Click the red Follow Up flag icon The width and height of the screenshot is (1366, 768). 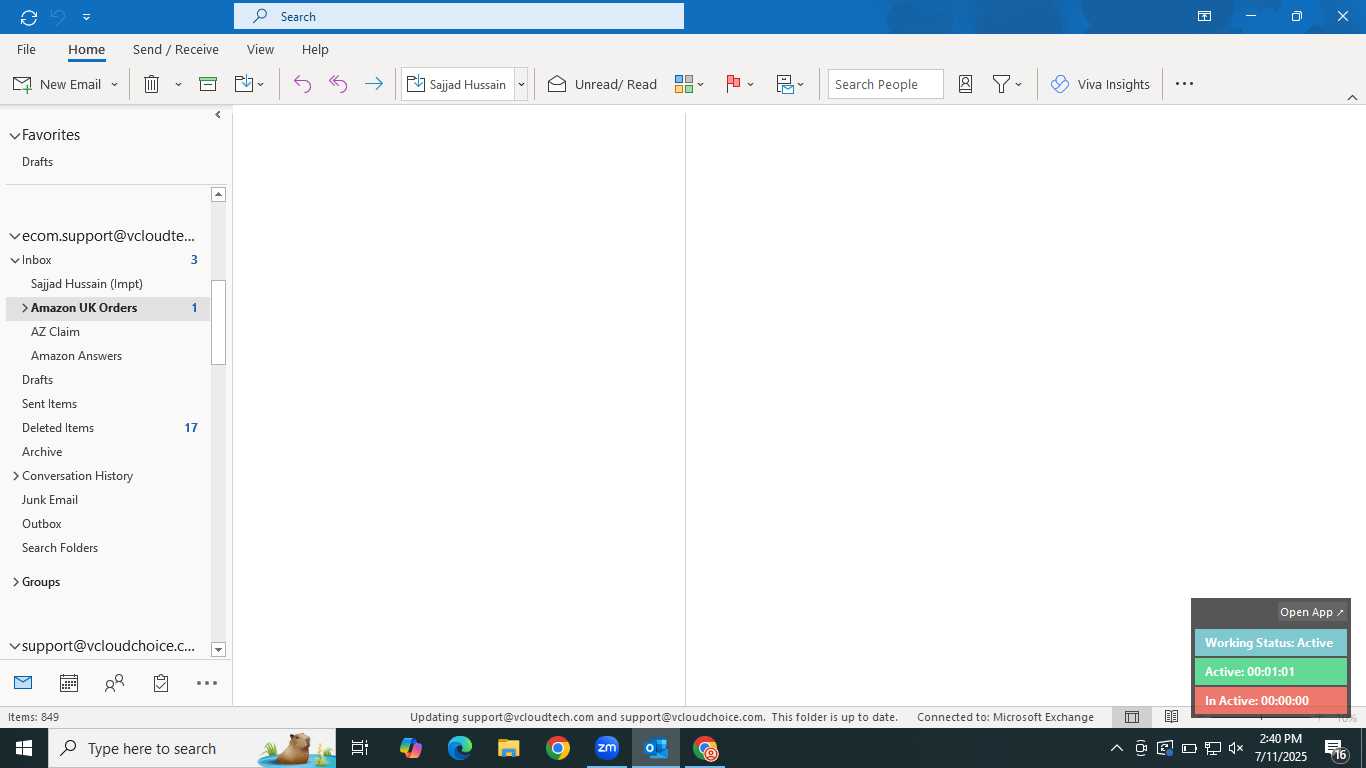point(733,84)
